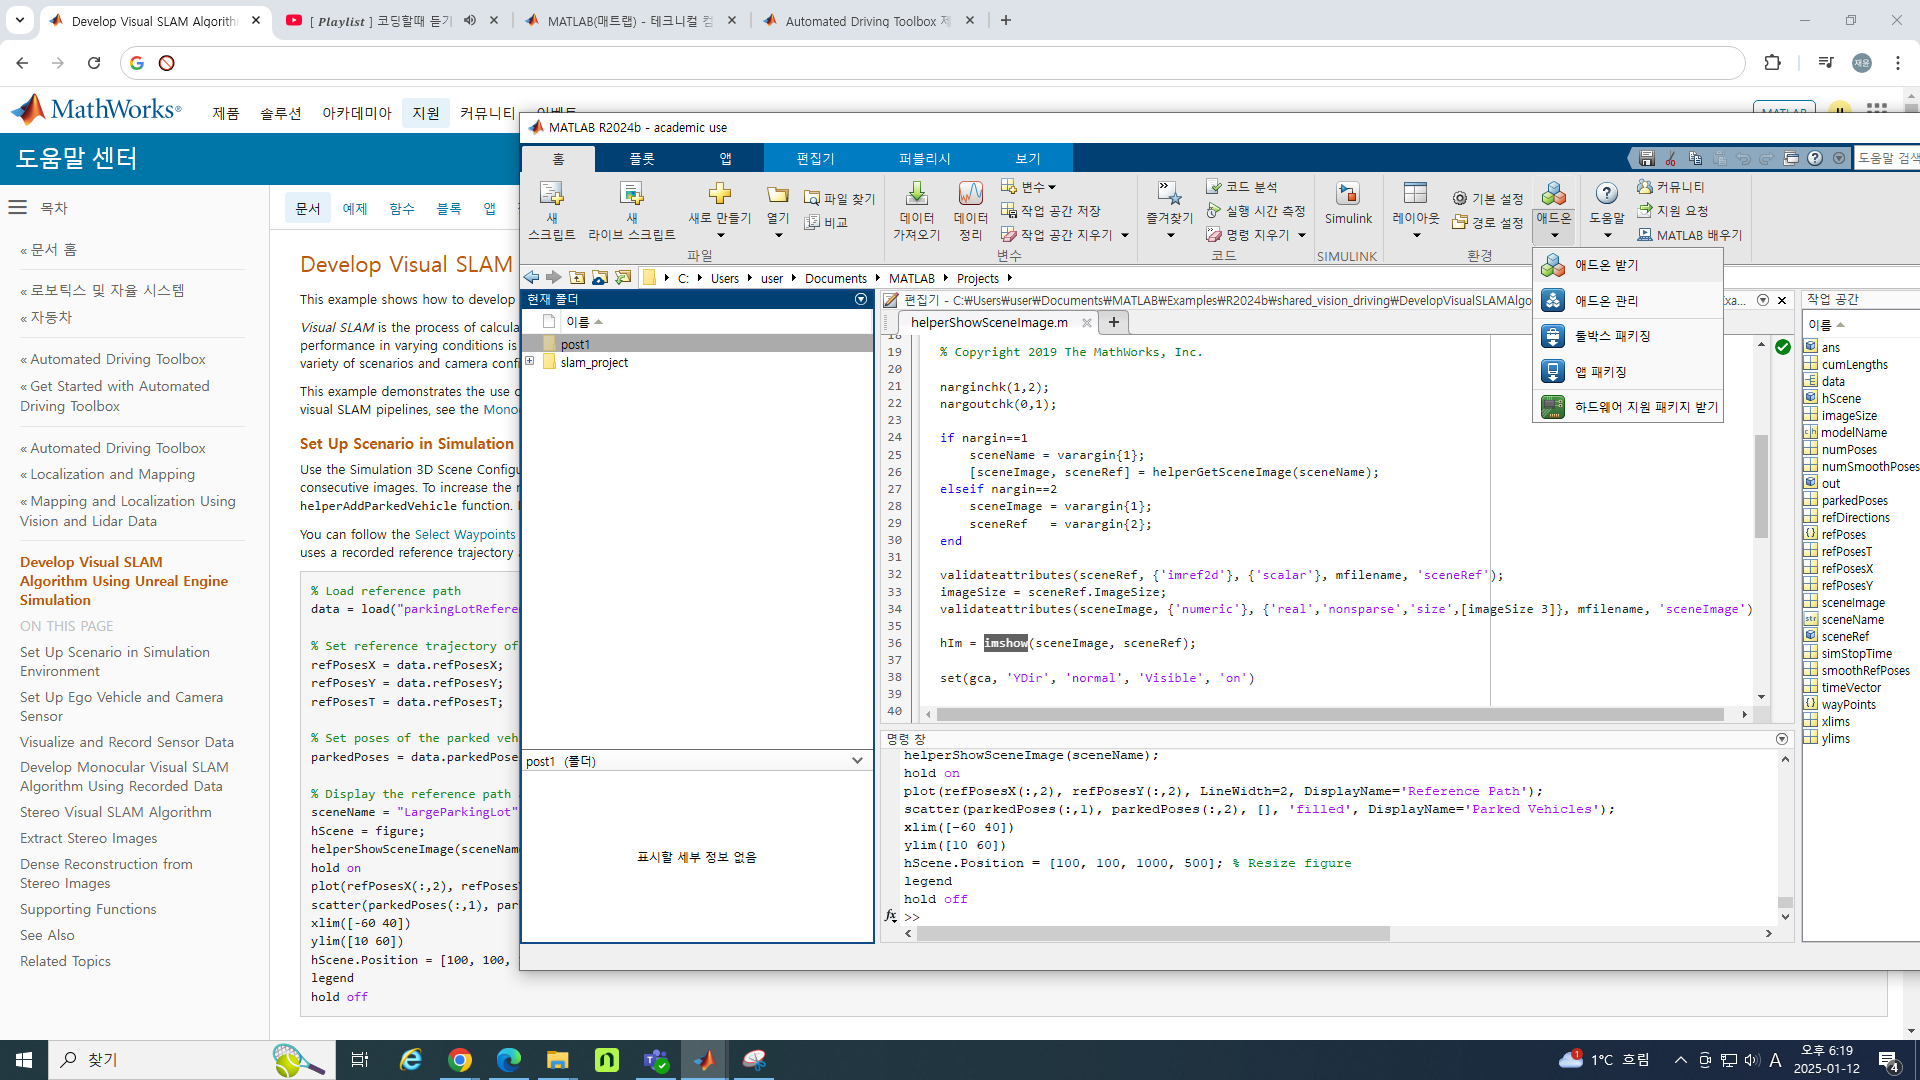This screenshot has width=1920, height=1080.
Task: Open the Favorites dropdown arrow
Action: pos(1170,236)
